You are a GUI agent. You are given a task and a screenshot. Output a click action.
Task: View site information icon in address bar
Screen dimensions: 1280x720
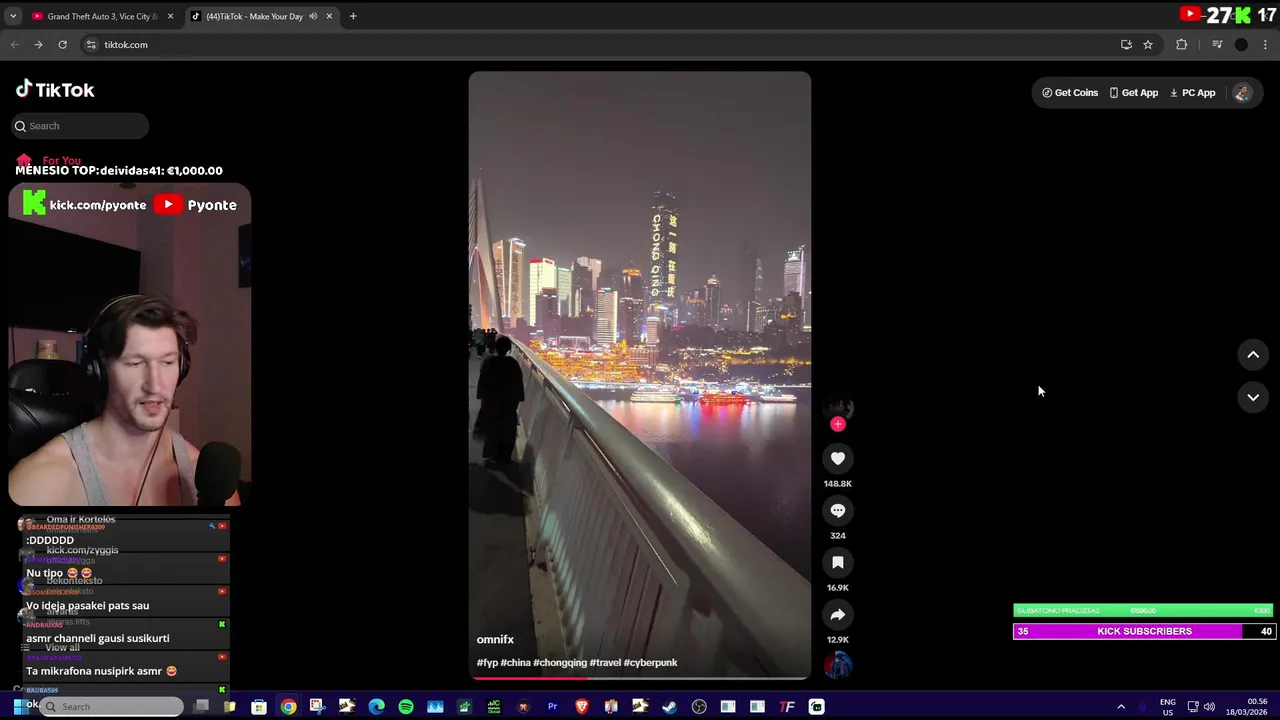(91, 44)
